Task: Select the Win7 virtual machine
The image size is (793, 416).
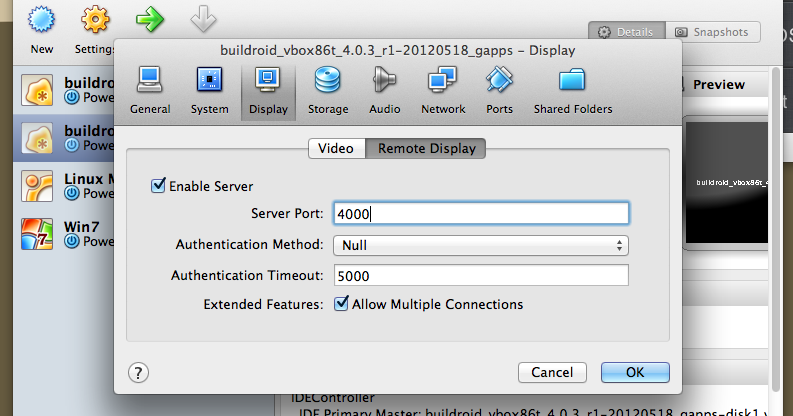Action: [64, 234]
